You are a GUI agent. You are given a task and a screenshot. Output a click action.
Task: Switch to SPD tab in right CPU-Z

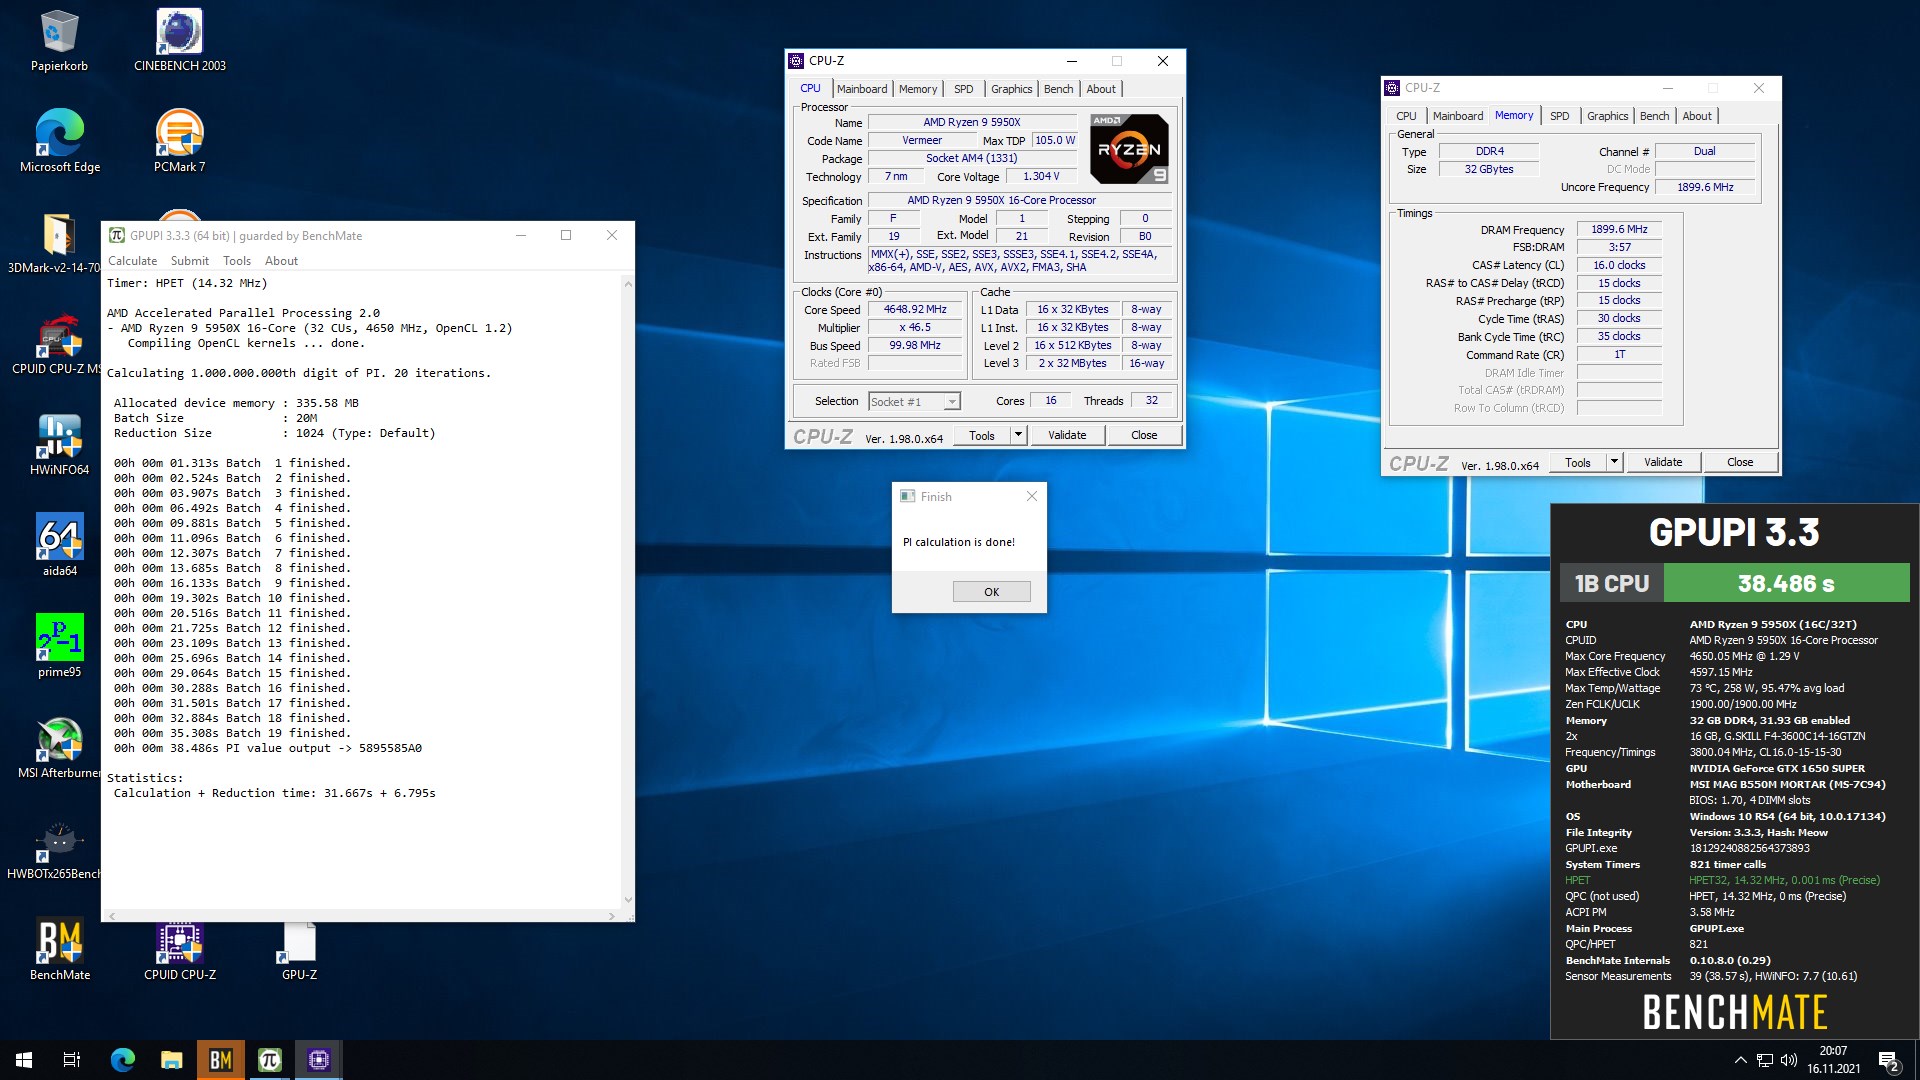[x=1559, y=116]
